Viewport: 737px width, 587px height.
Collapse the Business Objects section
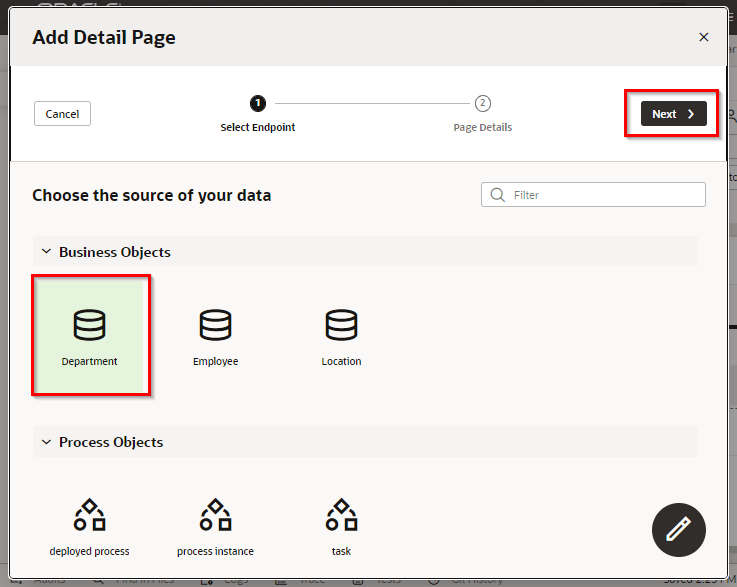(46, 252)
